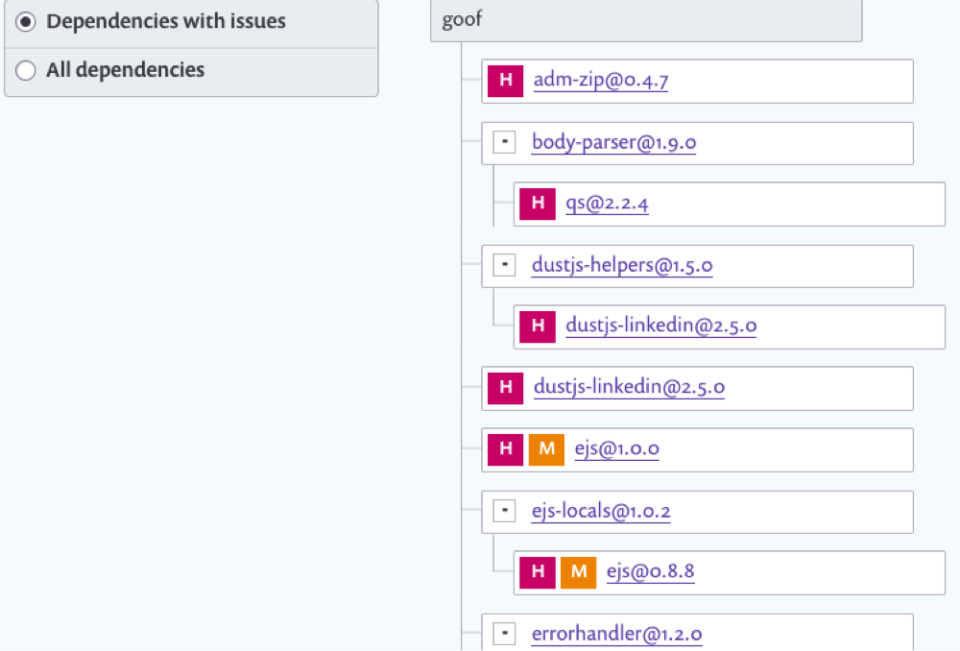Collapse the ejs-locals@1.0.2 node
This screenshot has height=651, width=960.
click(504, 511)
